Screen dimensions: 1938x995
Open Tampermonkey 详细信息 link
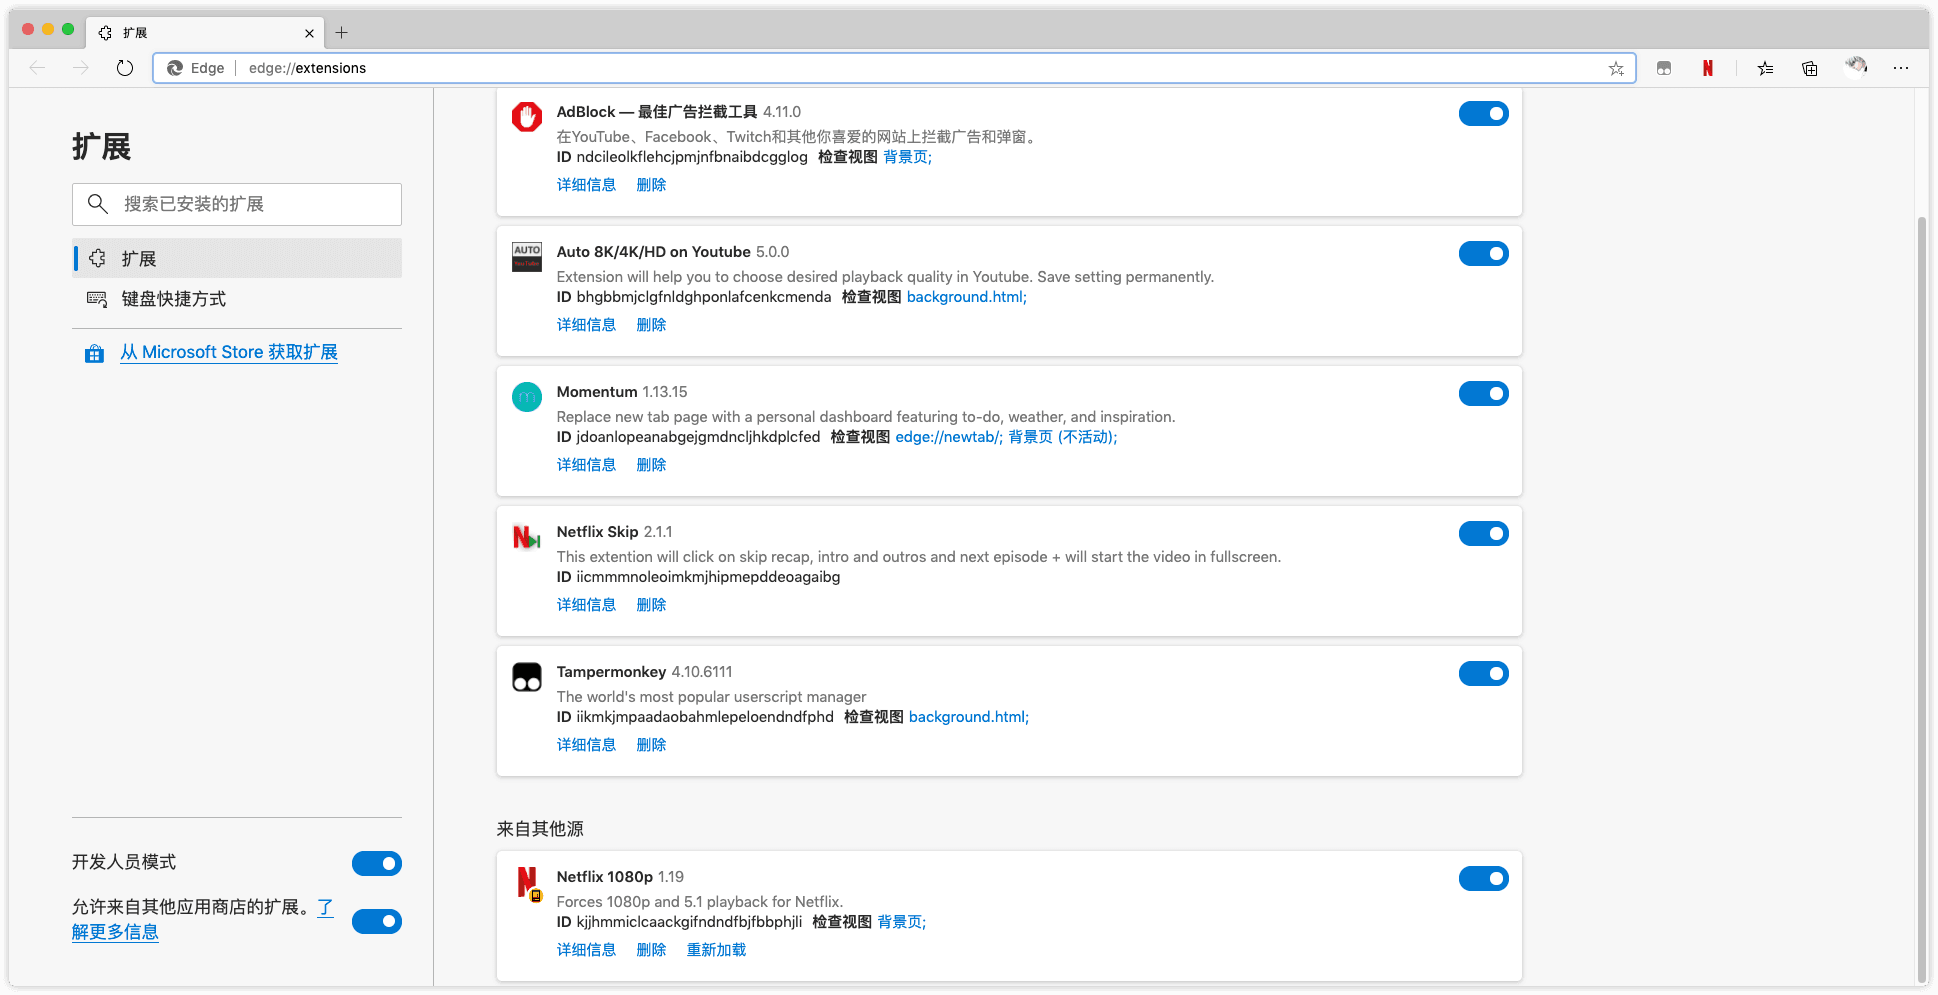click(x=586, y=745)
